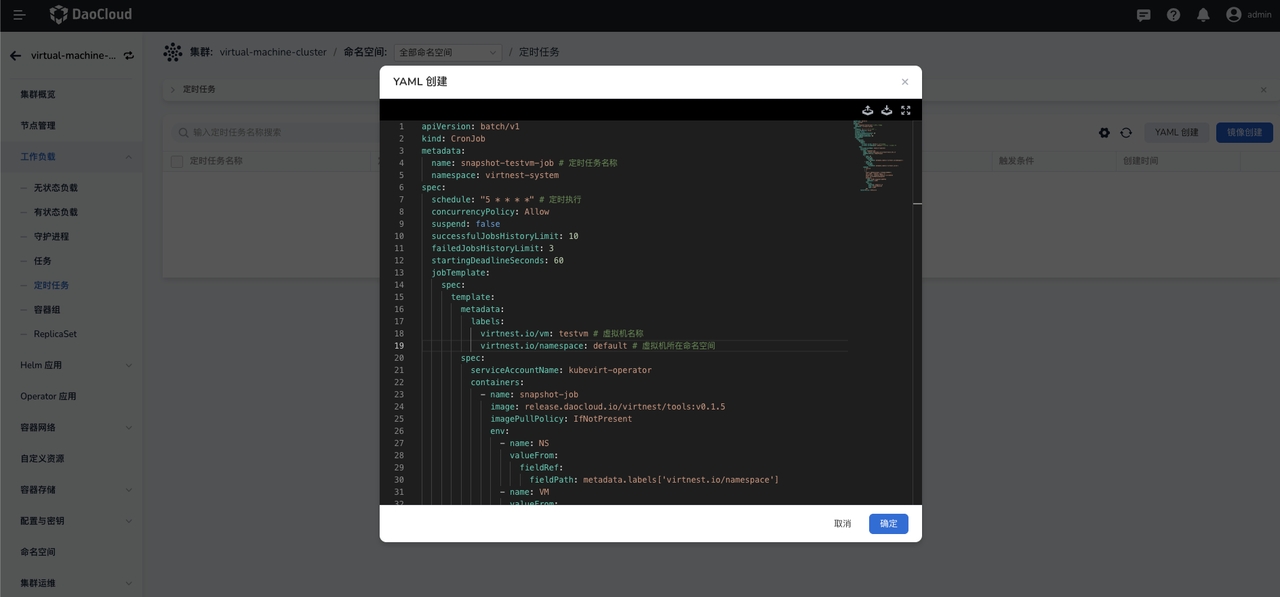Click the upload YAML file icon

868,111
